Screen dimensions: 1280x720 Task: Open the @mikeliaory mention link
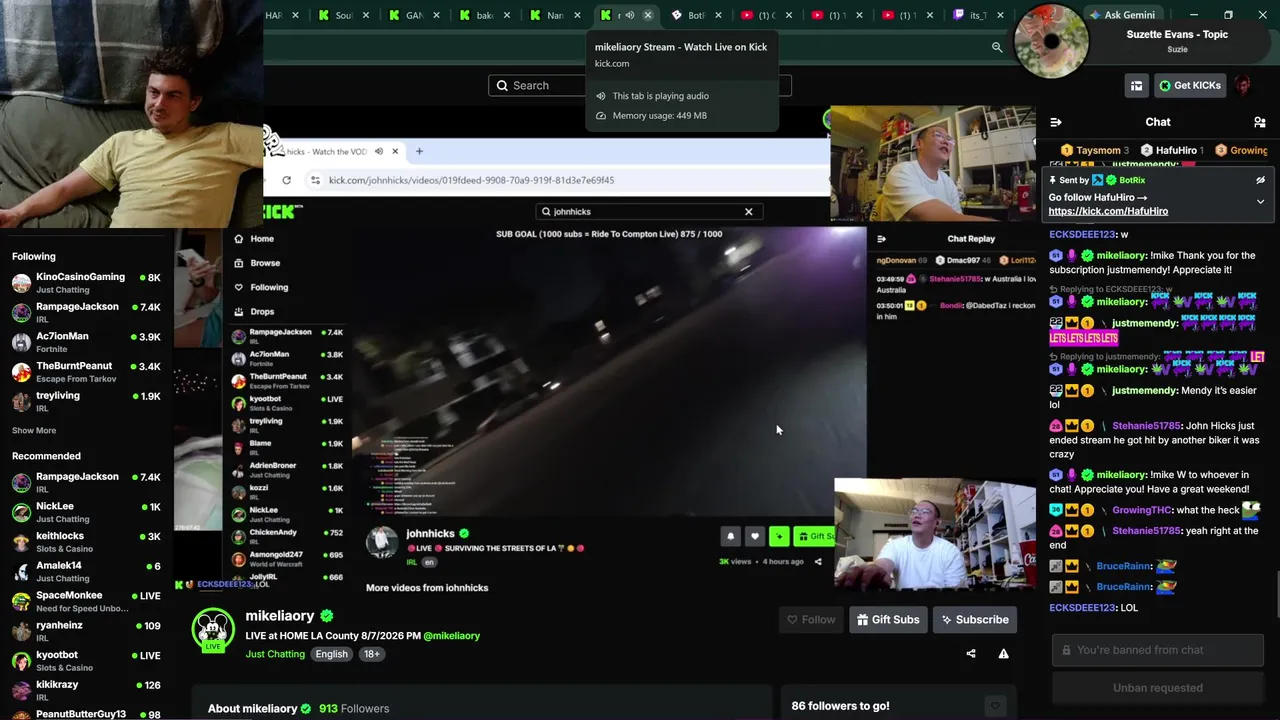(451, 636)
